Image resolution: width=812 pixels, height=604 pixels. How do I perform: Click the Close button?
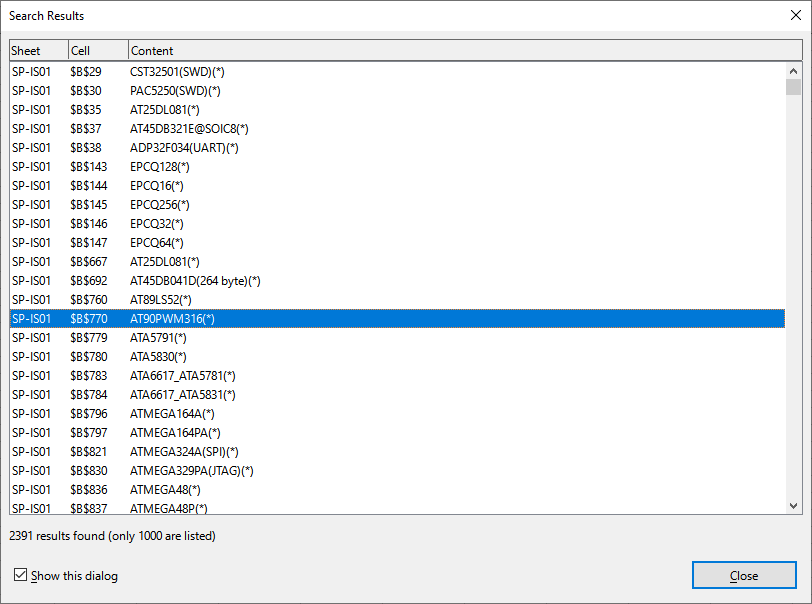pos(744,576)
